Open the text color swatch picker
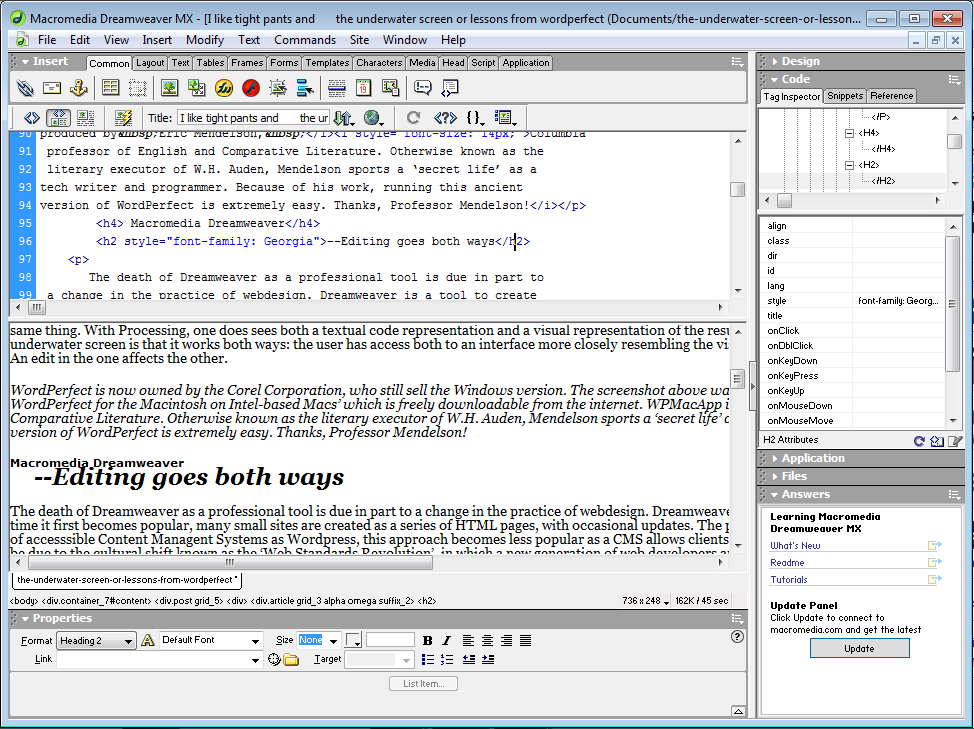The image size is (974, 729). 353,640
